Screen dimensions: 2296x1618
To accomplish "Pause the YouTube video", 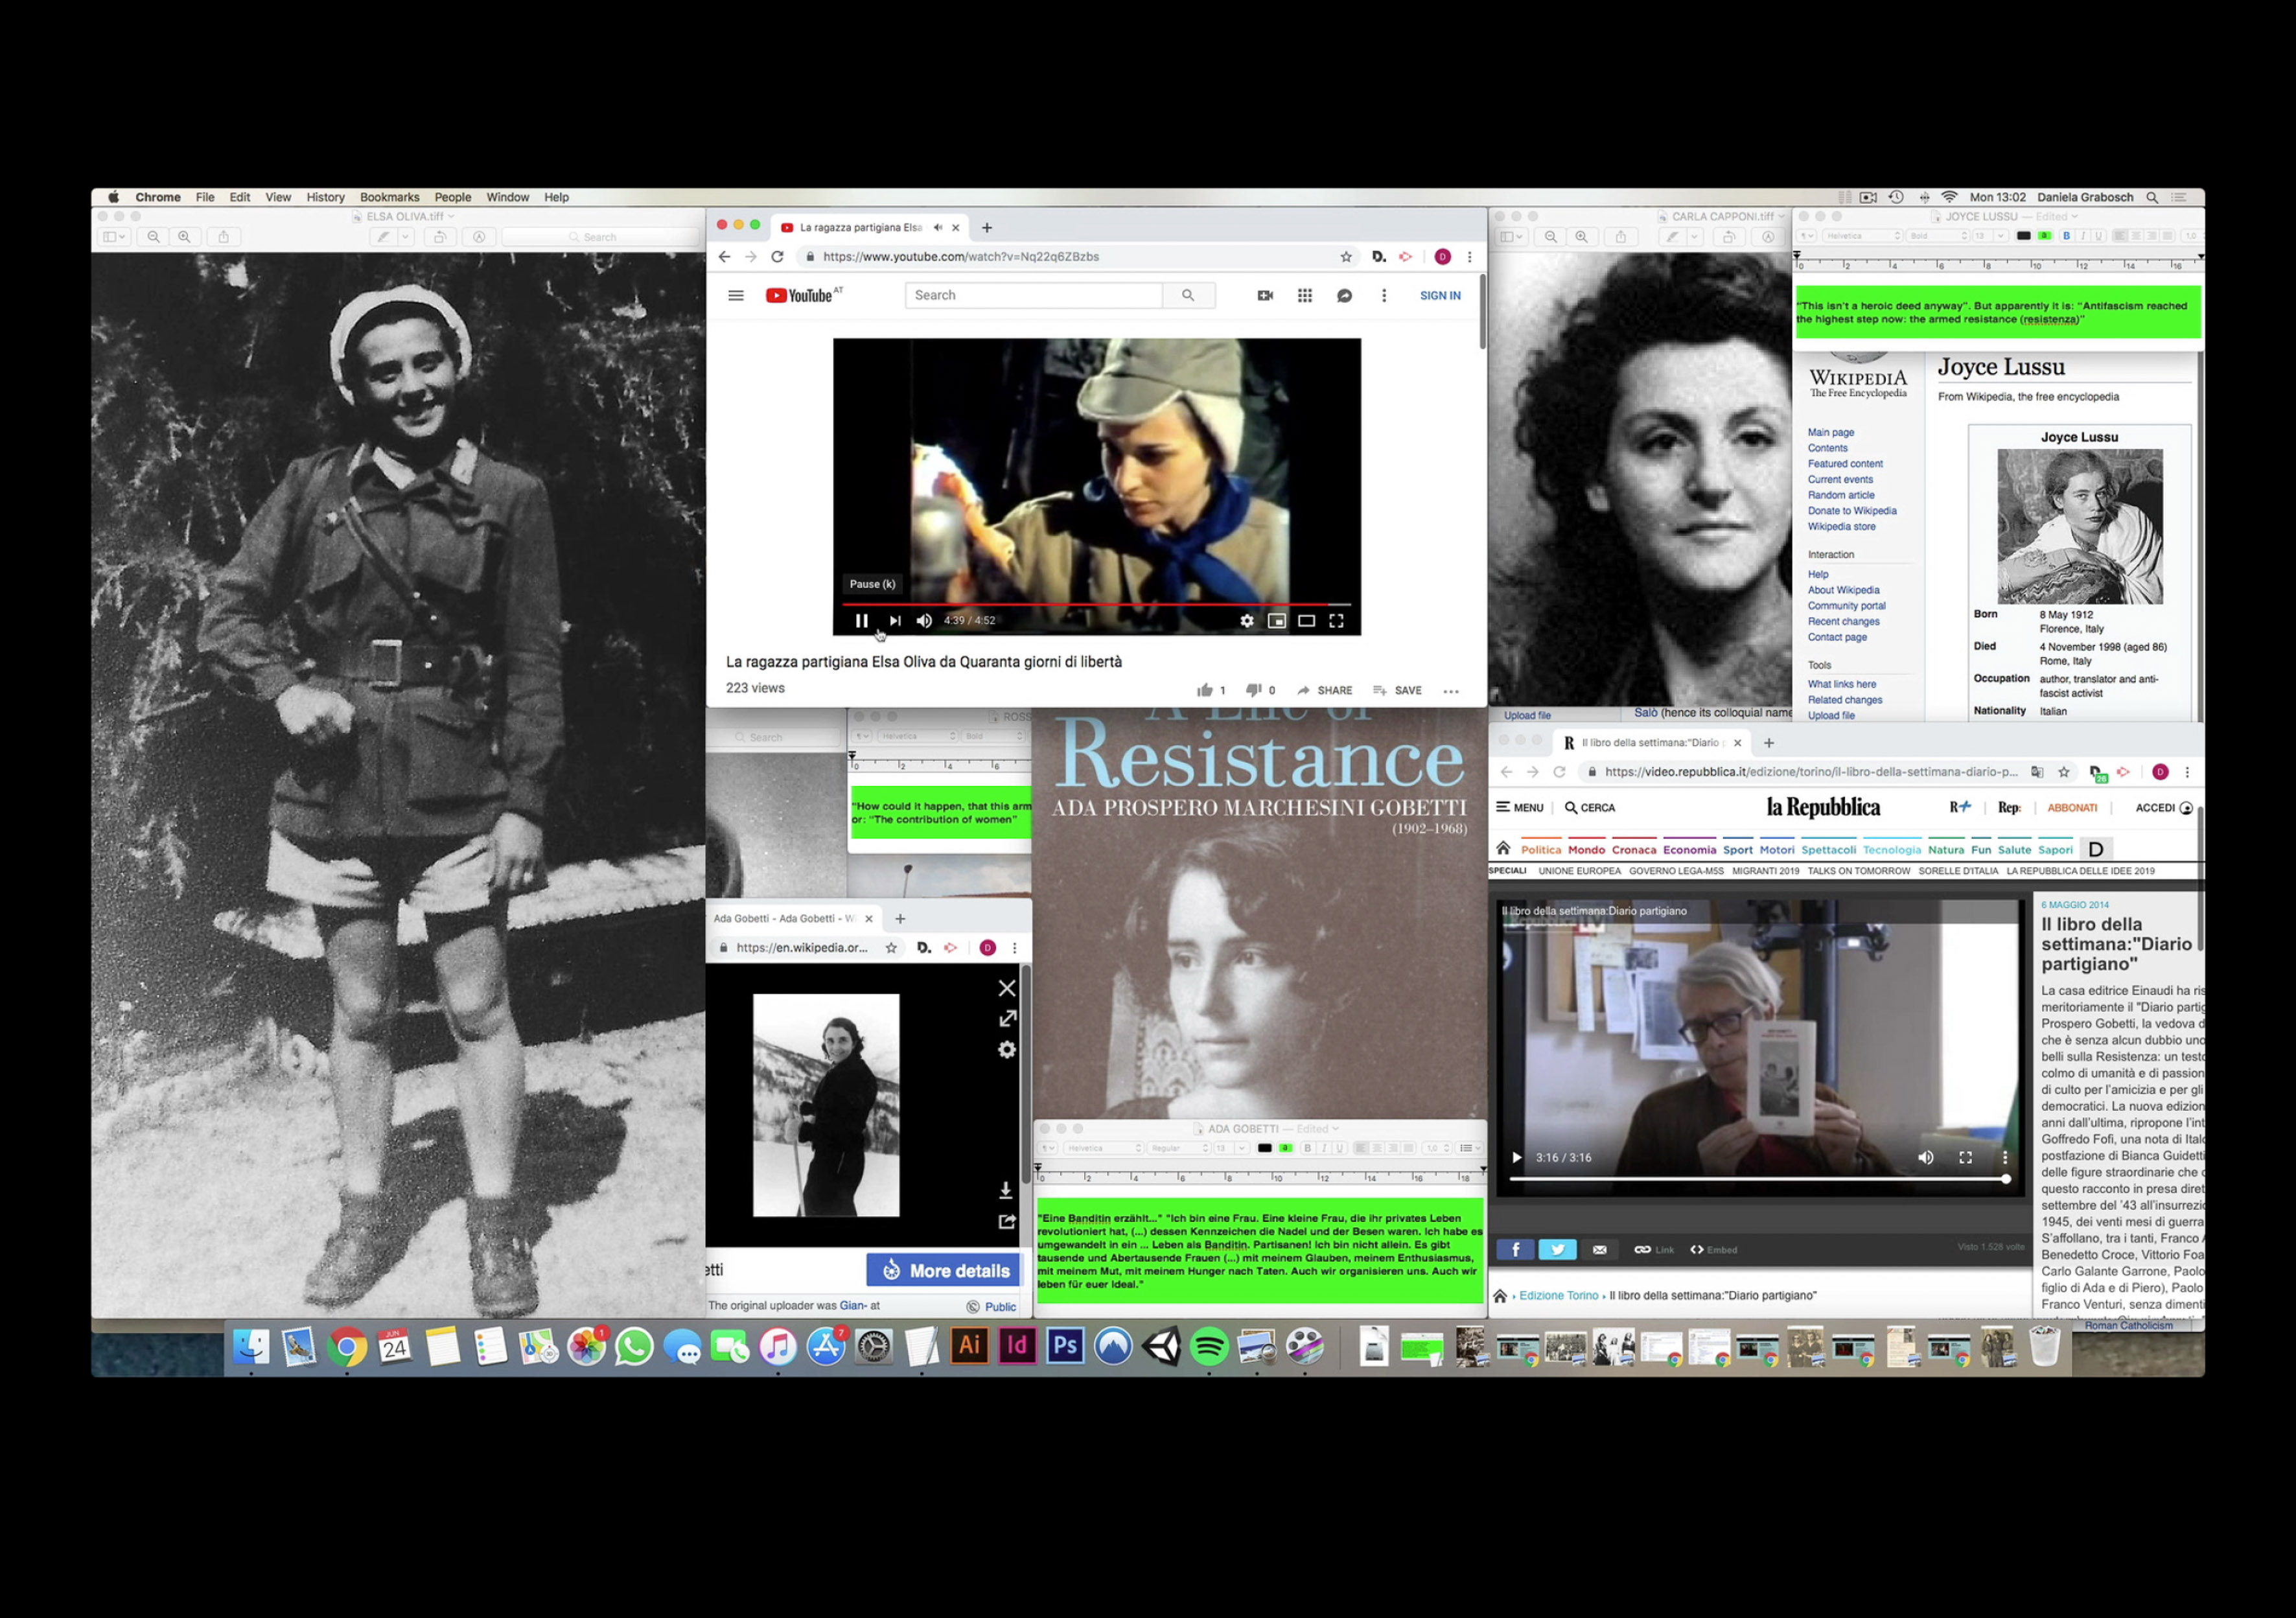I will (861, 621).
